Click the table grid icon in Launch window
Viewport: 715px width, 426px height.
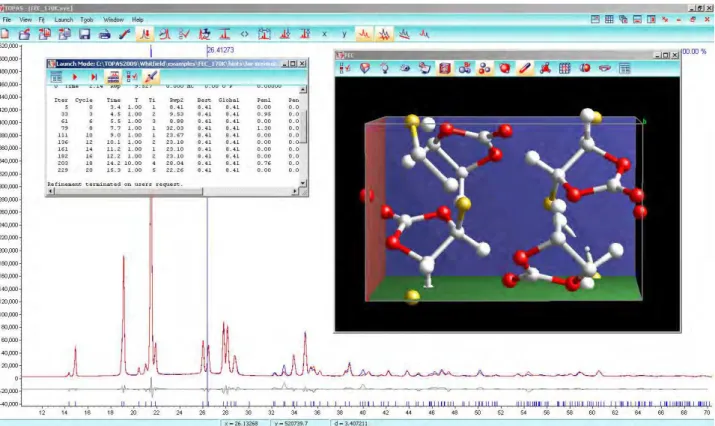coord(56,77)
